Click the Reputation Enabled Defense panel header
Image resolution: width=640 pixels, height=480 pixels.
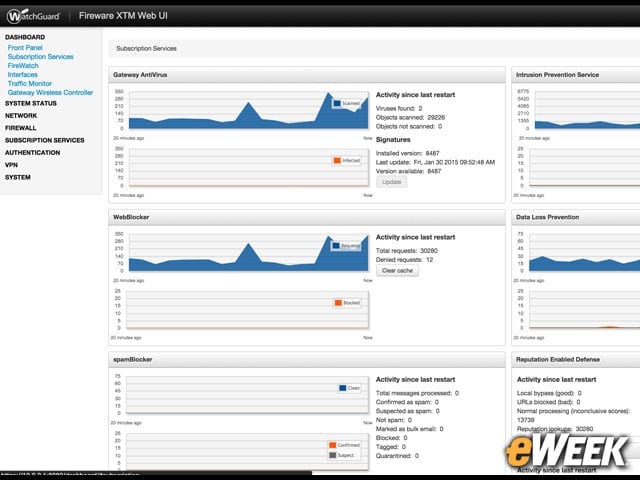click(x=576, y=360)
